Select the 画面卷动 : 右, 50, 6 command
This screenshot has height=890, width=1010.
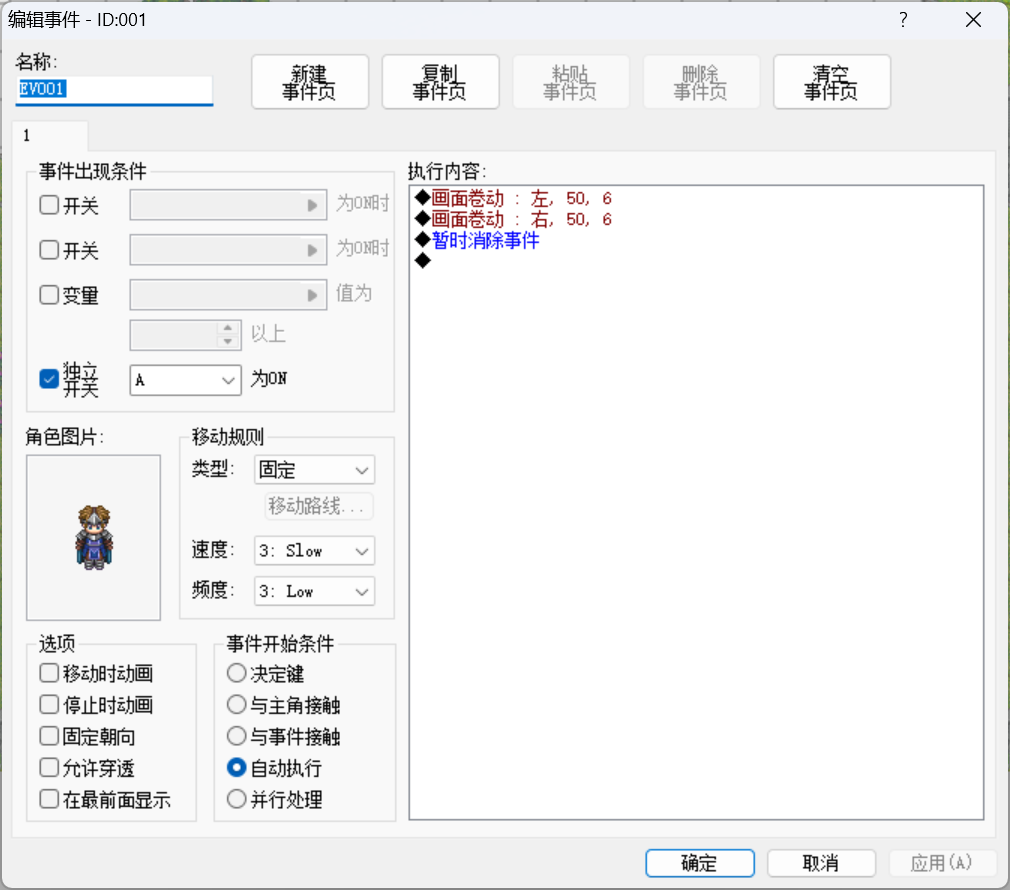coord(513,220)
